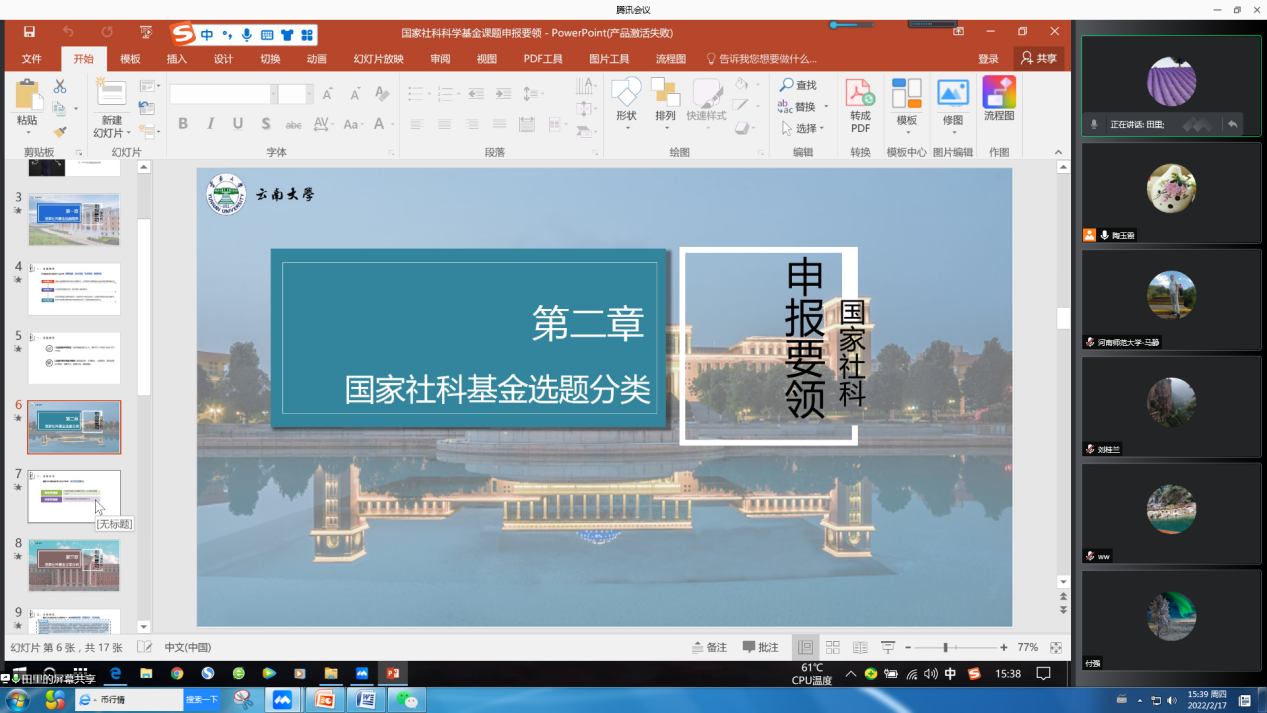The image size is (1267, 713).
Task: Click the Cut scissors icon
Action: [x=60, y=87]
